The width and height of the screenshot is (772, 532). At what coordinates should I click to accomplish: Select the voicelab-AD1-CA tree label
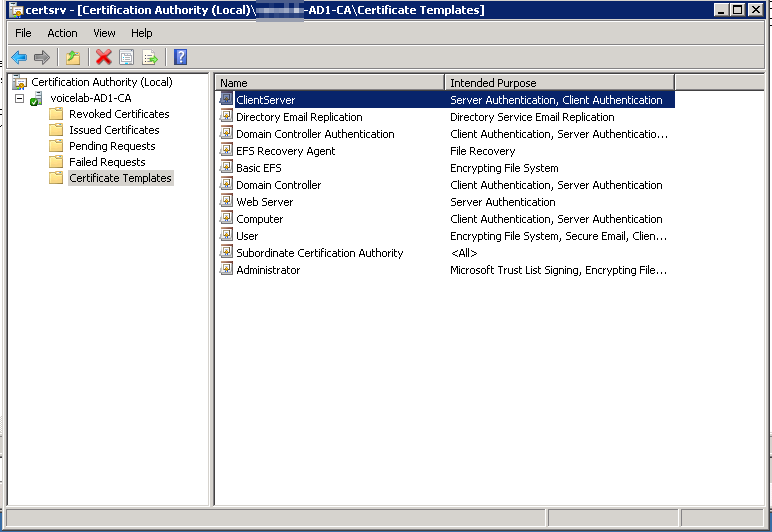tap(91, 98)
